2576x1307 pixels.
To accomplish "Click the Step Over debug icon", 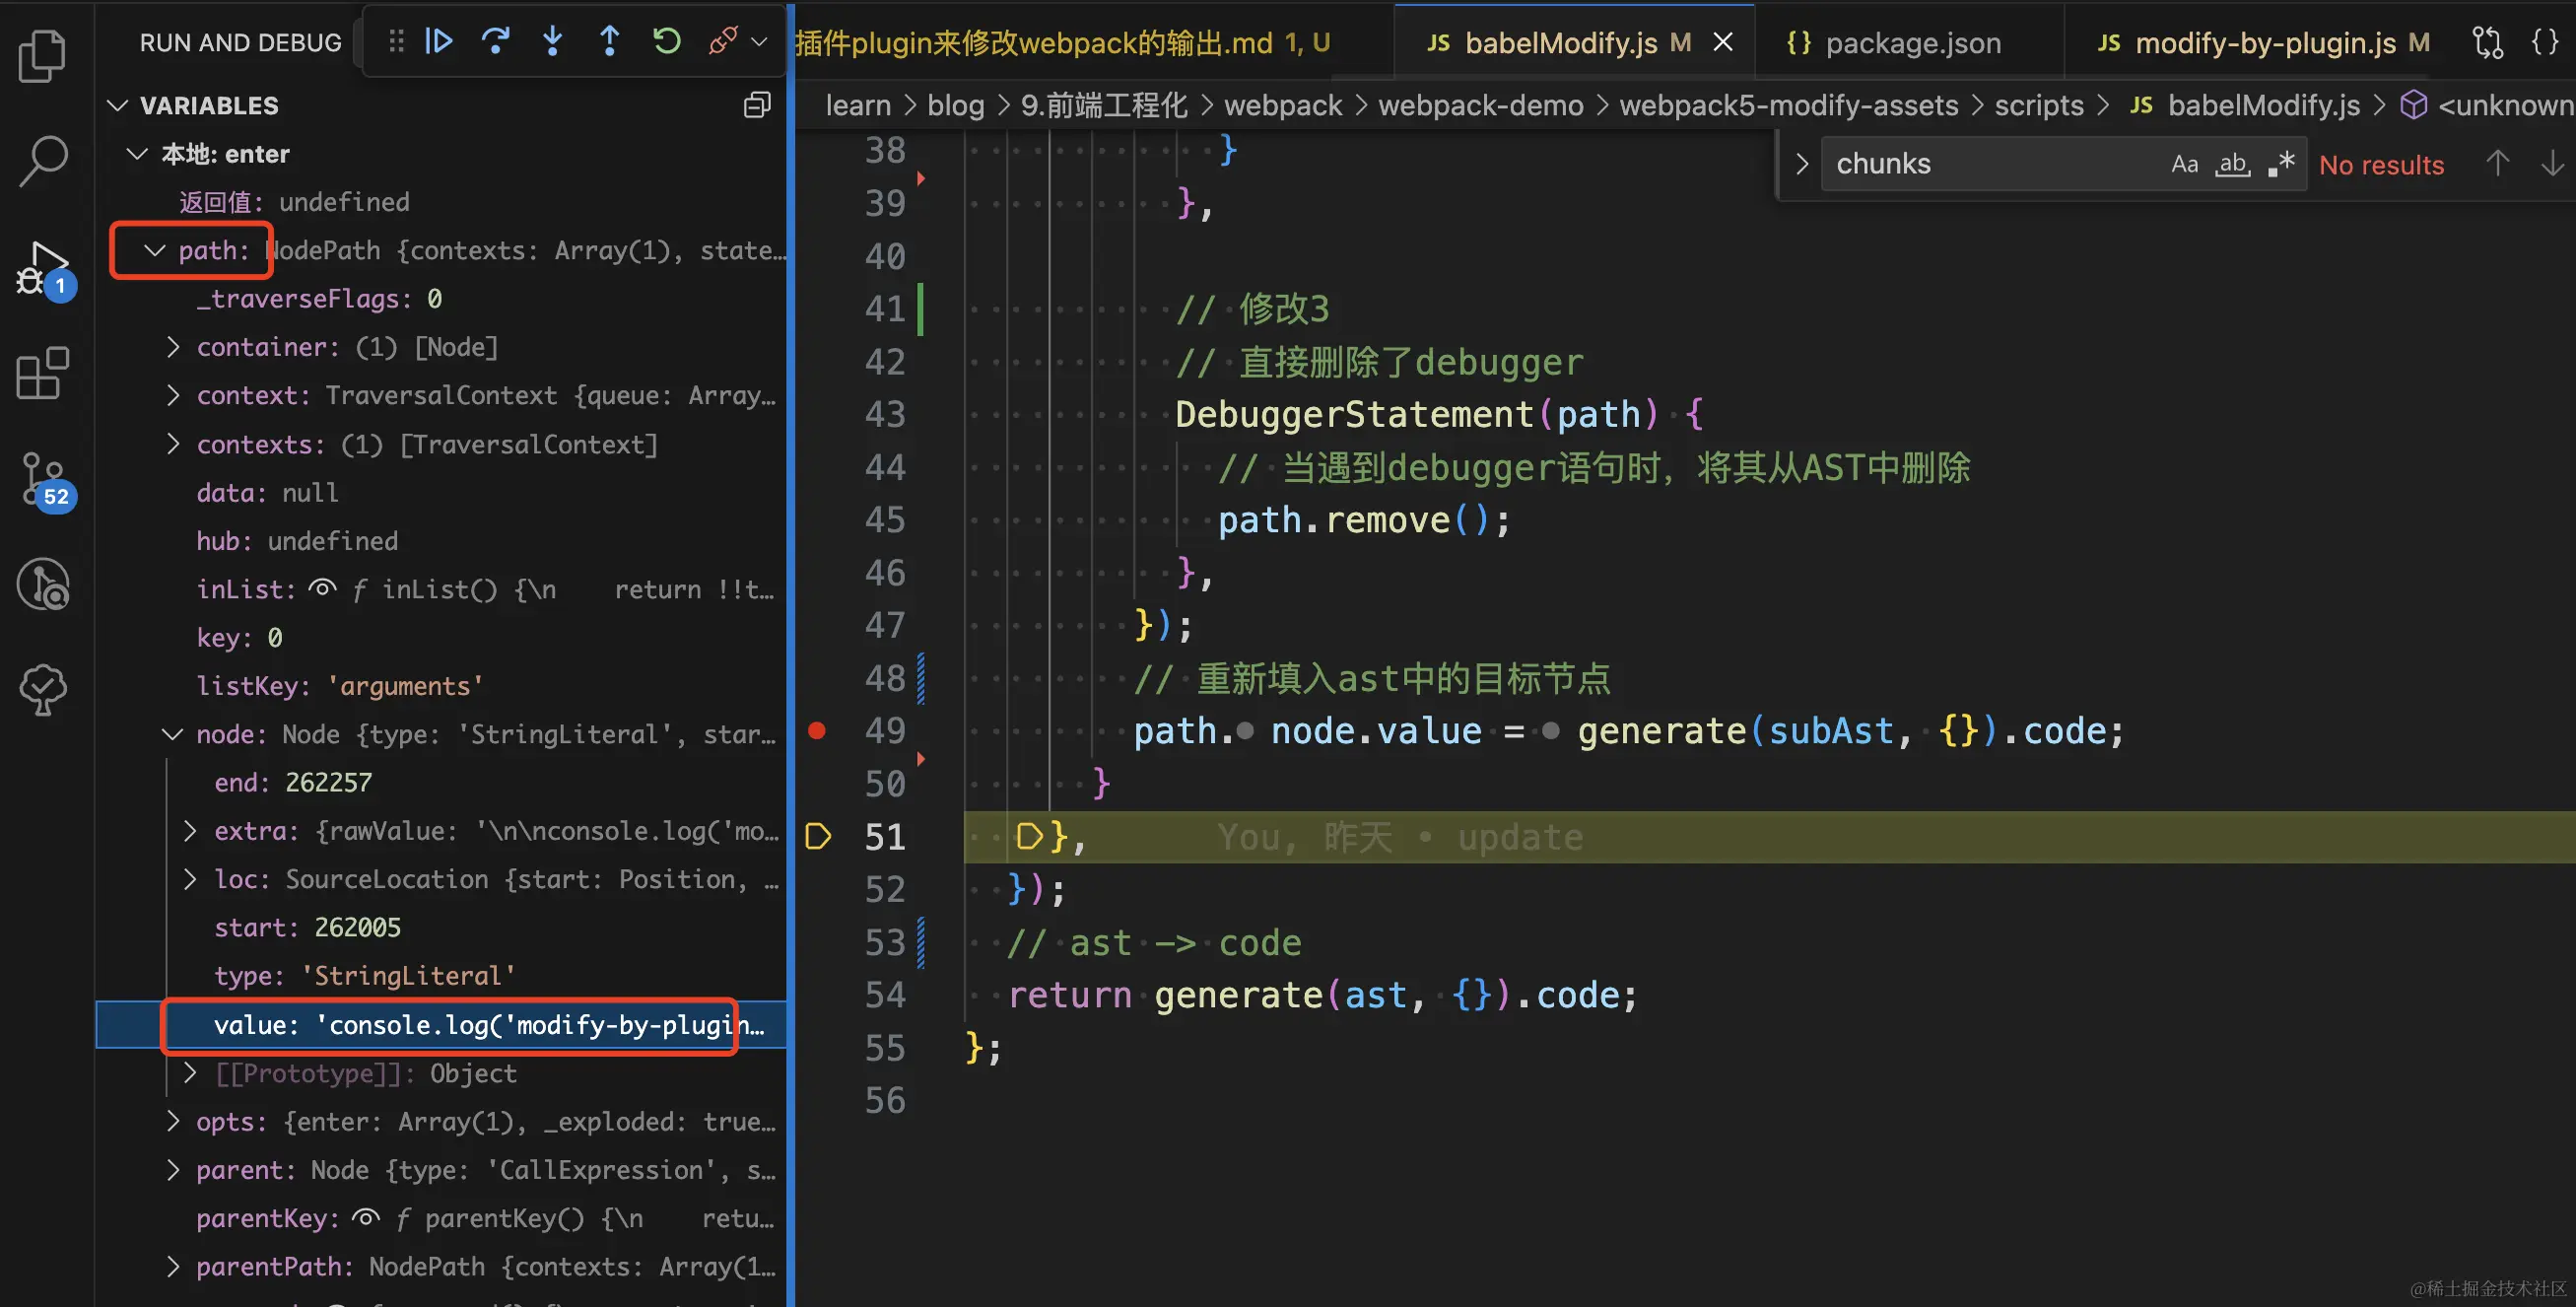I will [x=495, y=41].
